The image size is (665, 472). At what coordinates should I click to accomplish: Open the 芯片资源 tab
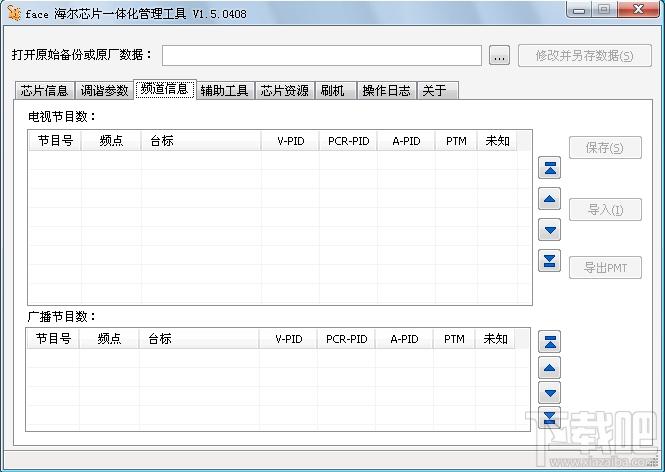click(285, 90)
